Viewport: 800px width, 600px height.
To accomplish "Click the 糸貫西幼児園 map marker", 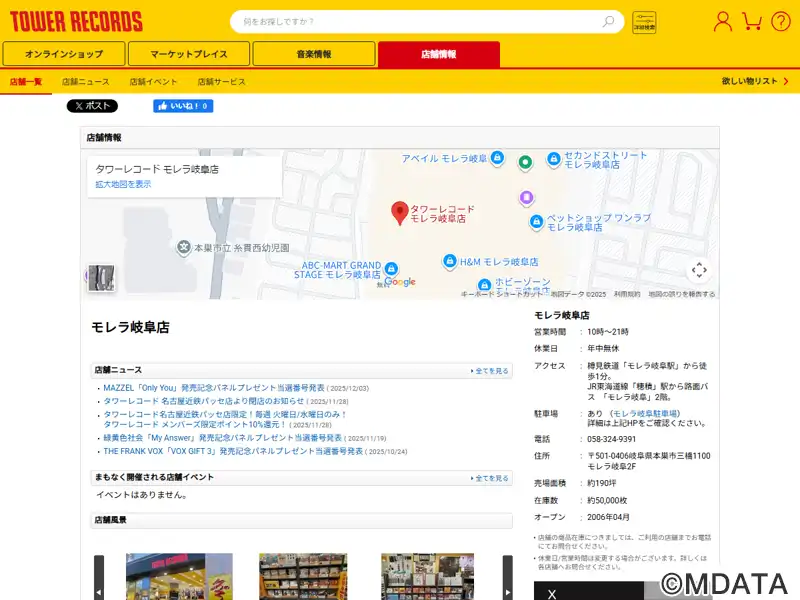I will pyautogui.click(x=184, y=247).
